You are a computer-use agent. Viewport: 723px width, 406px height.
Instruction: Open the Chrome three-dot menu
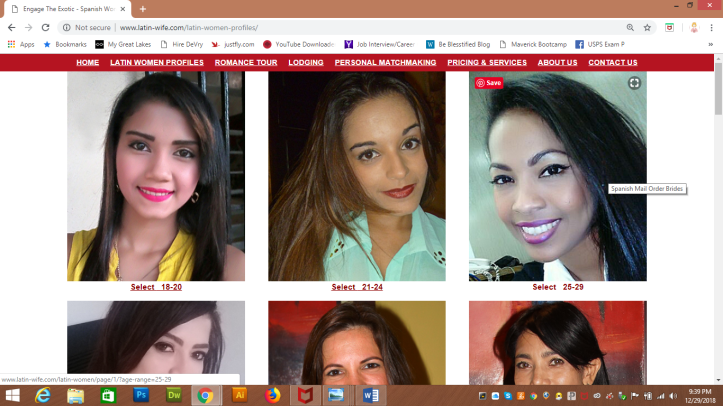coord(711,28)
